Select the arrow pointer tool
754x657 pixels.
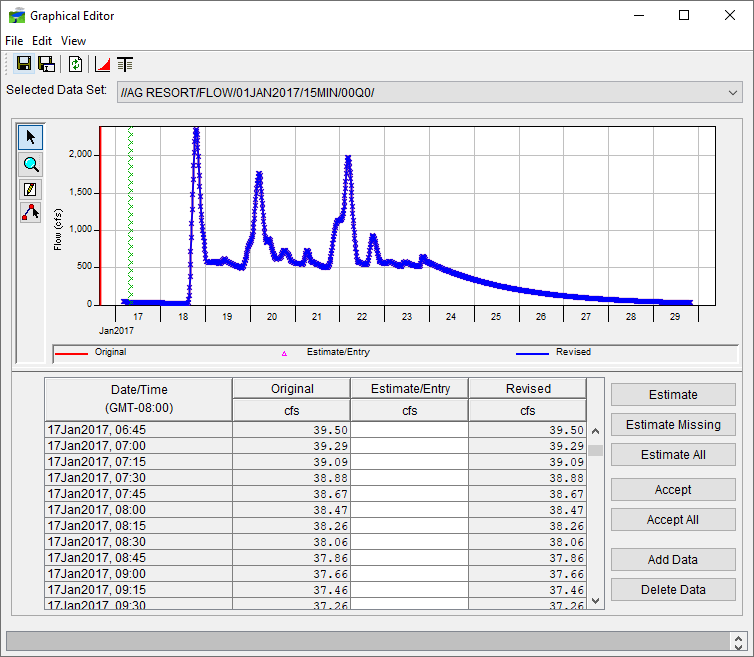click(x=31, y=137)
